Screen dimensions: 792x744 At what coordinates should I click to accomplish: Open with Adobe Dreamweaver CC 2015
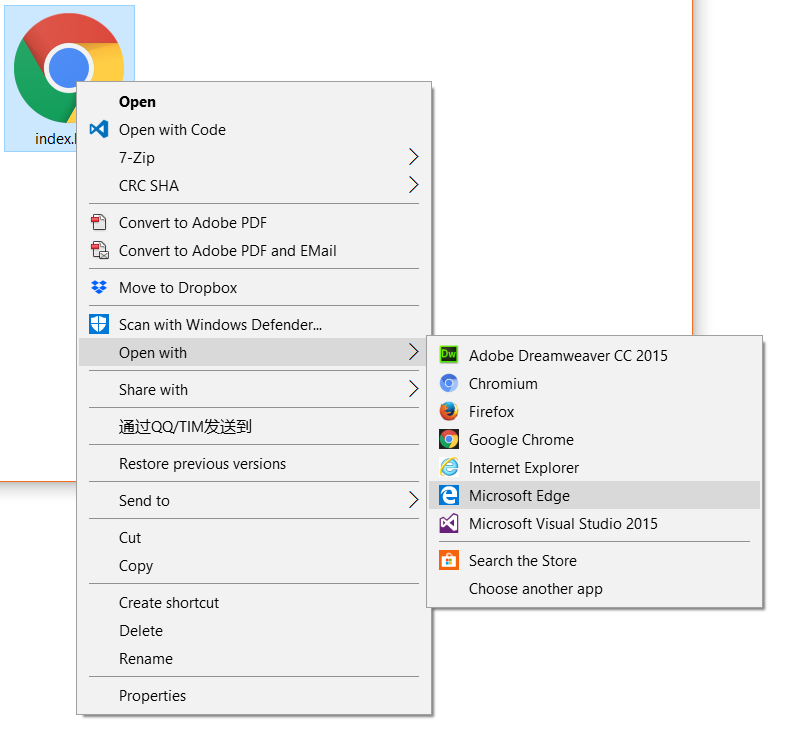pos(595,356)
